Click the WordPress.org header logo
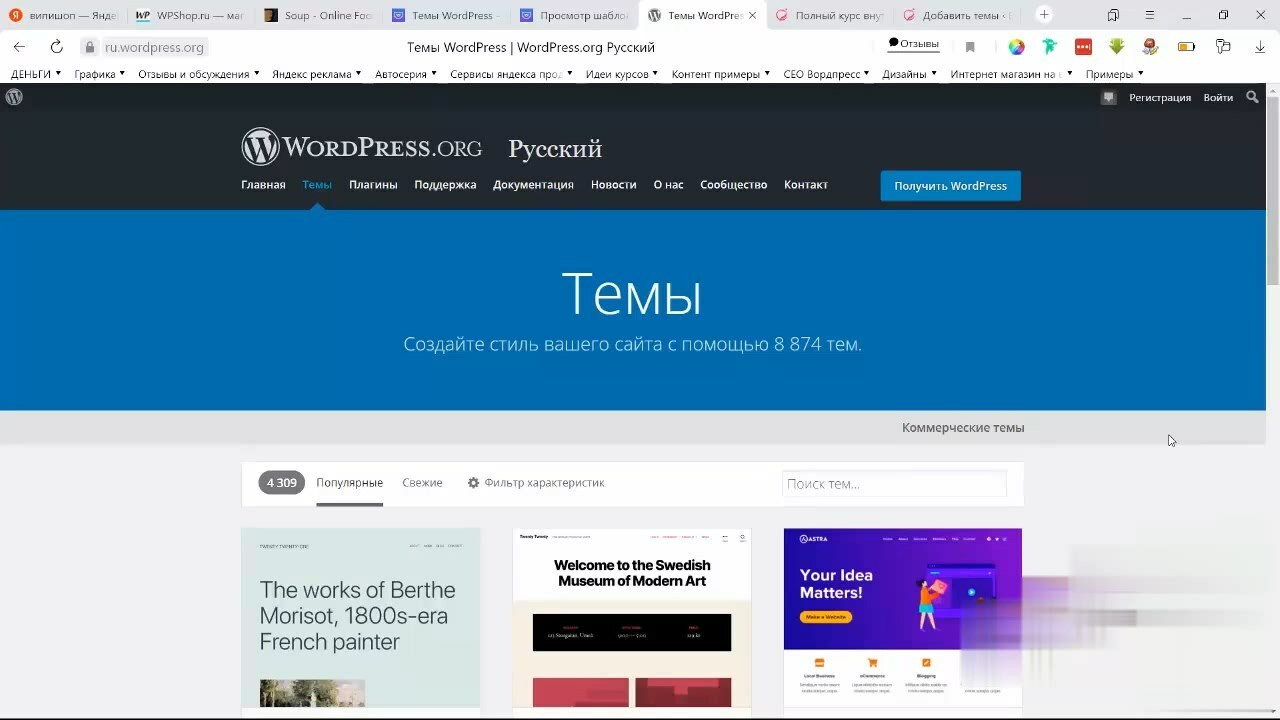The width and height of the screenshot is (1280, 720). [361, 147]
